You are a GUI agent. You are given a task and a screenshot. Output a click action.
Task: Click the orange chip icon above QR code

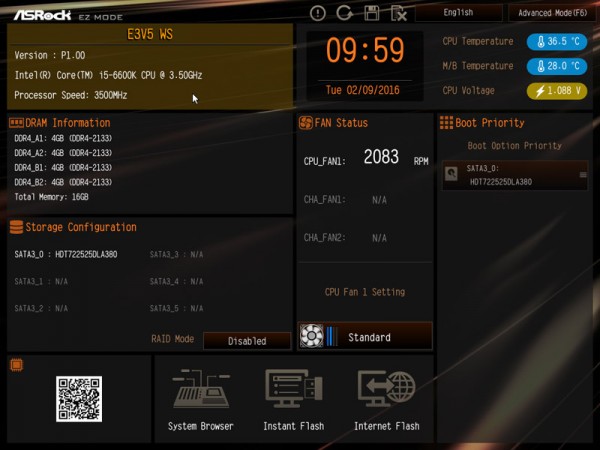(16, 365)
